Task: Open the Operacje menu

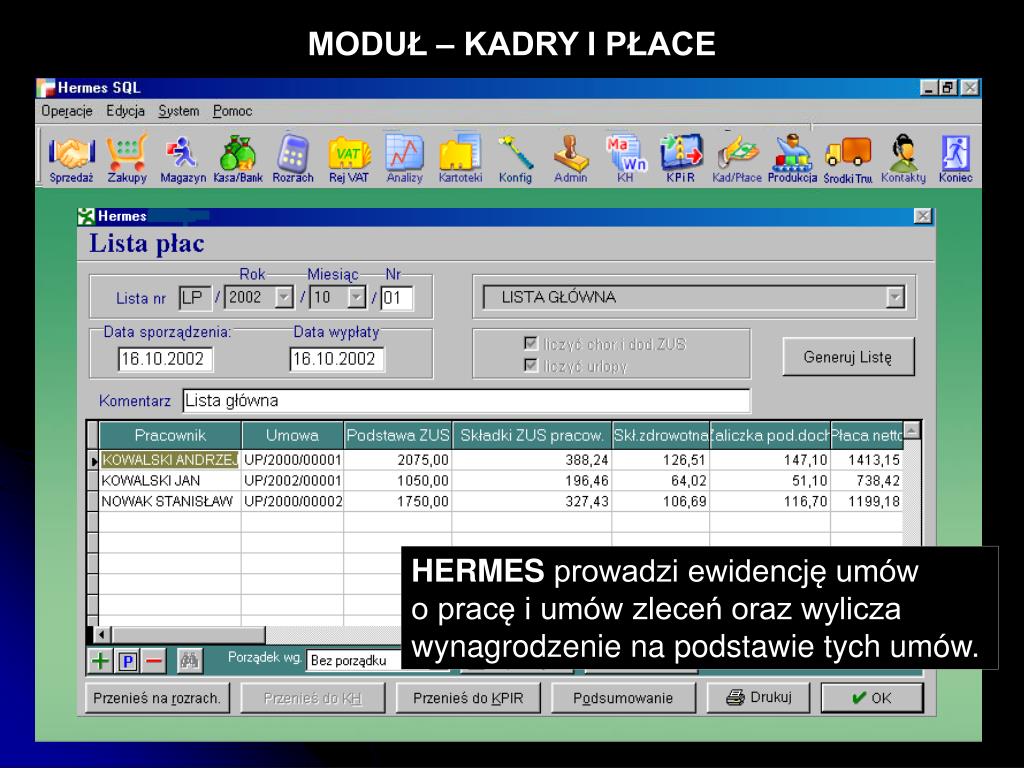Action: point(67,111)
